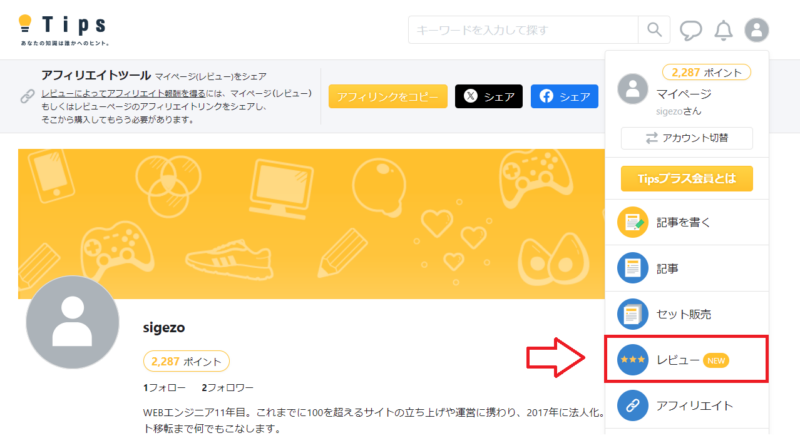Click the large gray profile avatar
Screen dimensions: 800x448
click(72, 322)
